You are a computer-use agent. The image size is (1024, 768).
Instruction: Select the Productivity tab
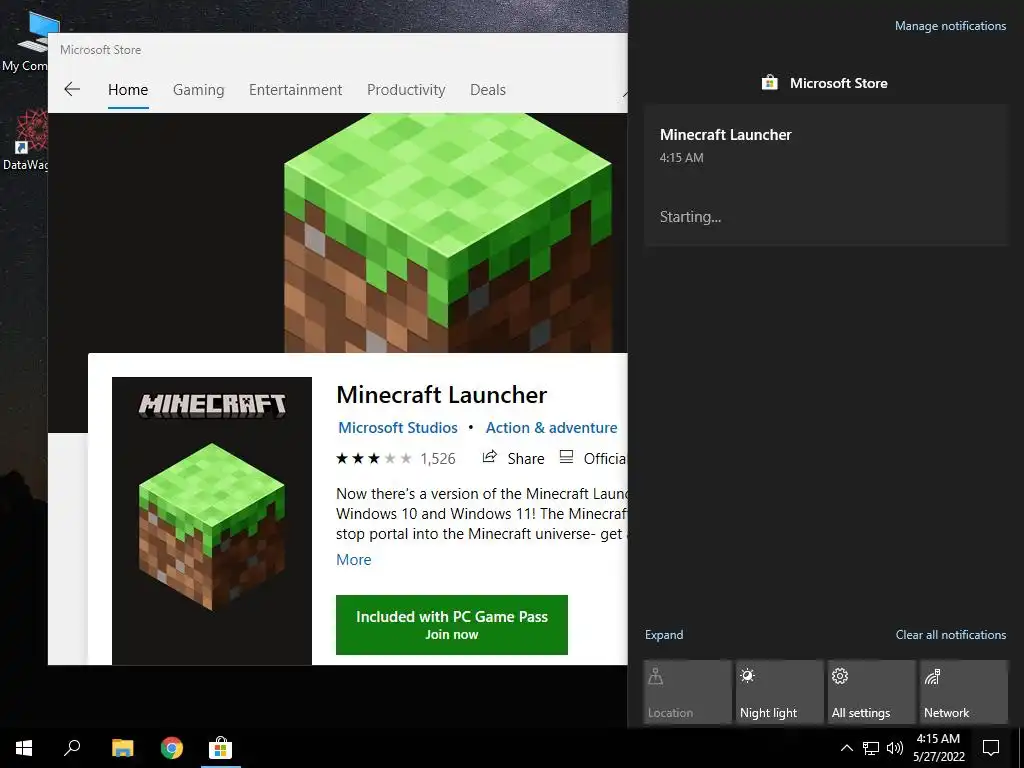(406, 89)
